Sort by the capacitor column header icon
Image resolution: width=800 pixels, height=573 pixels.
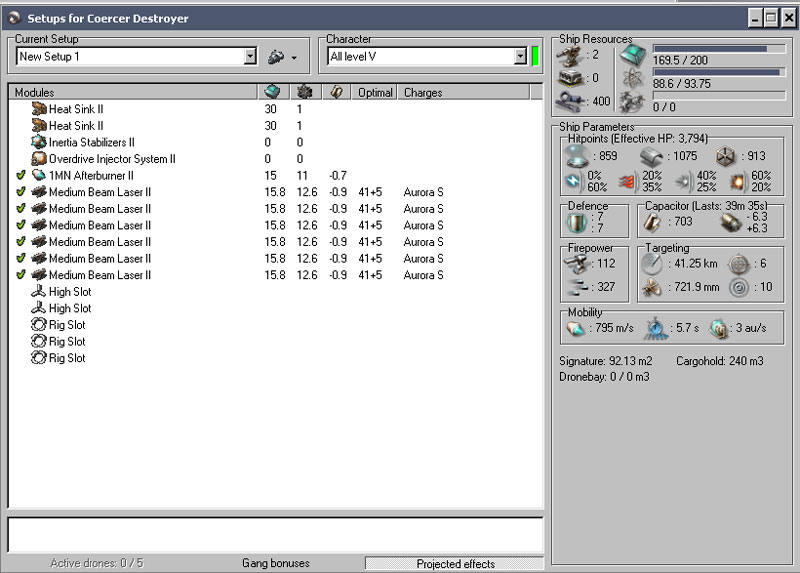click(336, 92)
